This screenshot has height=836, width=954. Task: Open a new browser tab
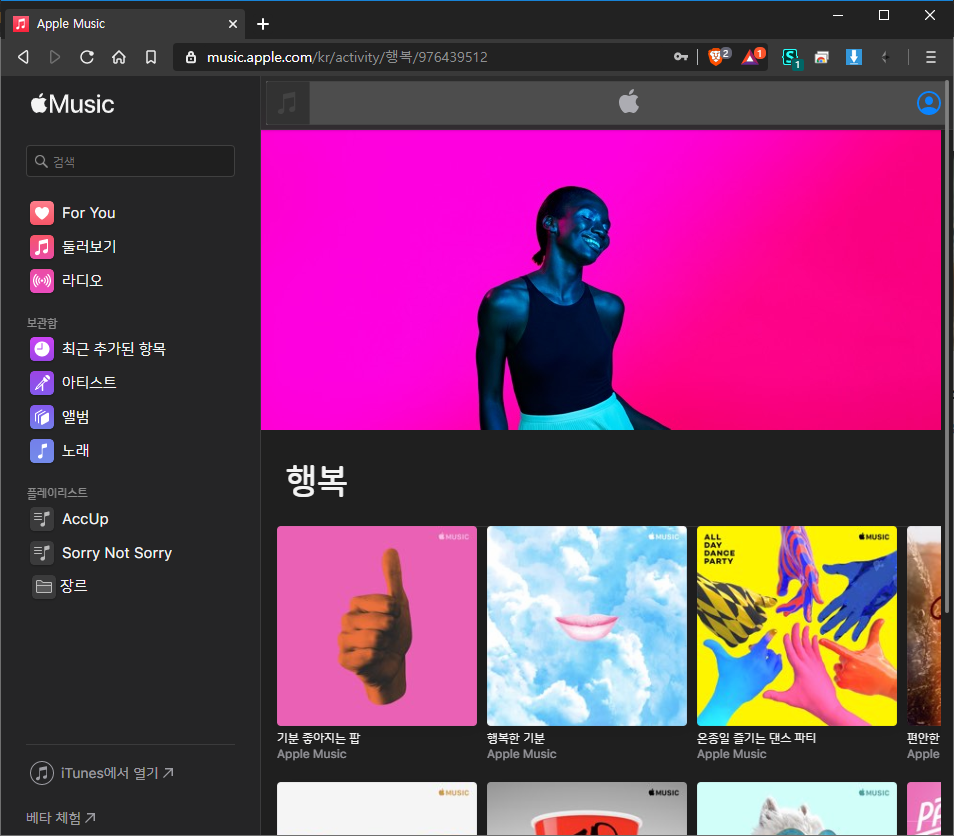click(x=263, y=24)
